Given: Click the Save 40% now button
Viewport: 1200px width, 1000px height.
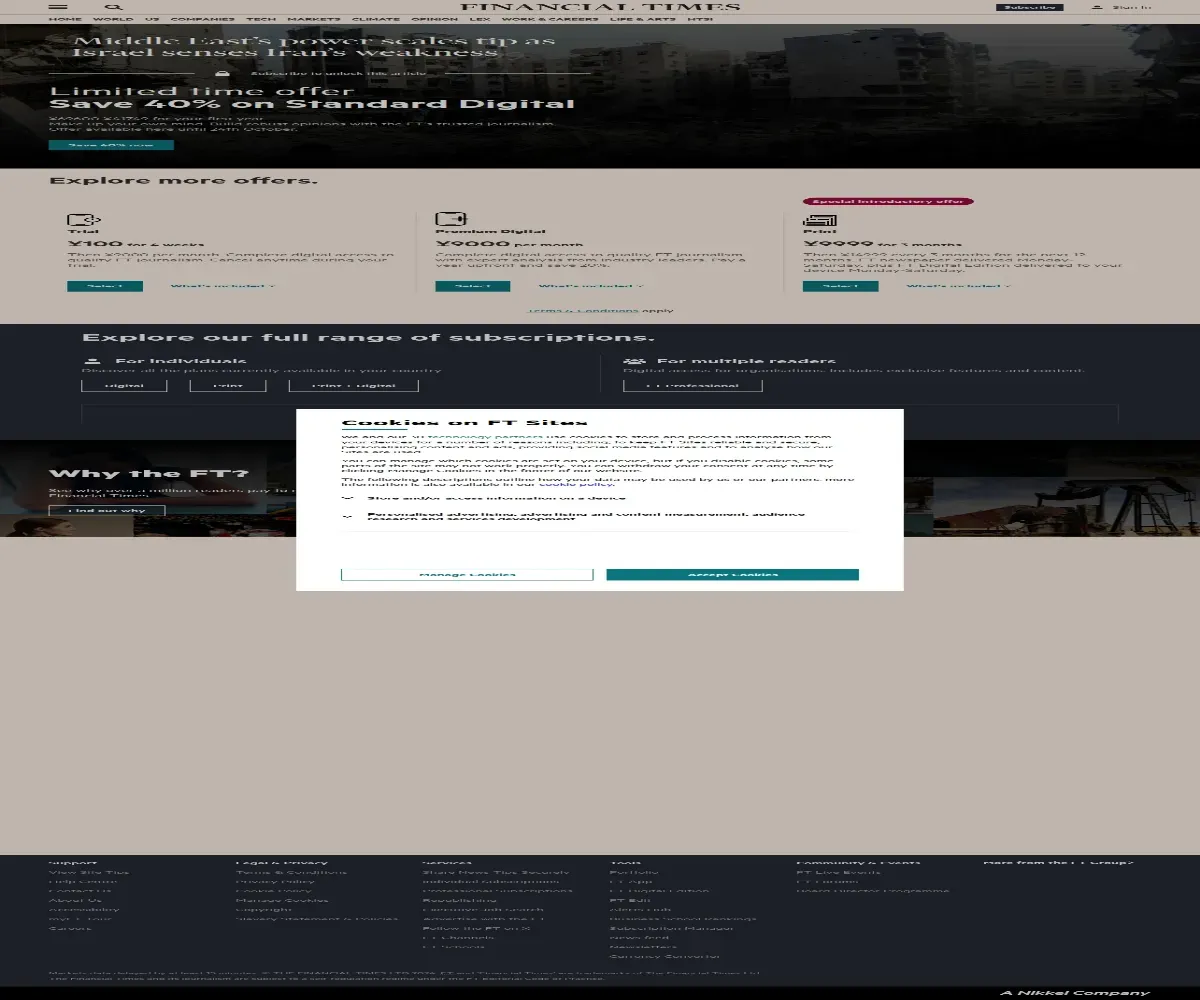Looking at the screenshot, I should tap(111, 145).
